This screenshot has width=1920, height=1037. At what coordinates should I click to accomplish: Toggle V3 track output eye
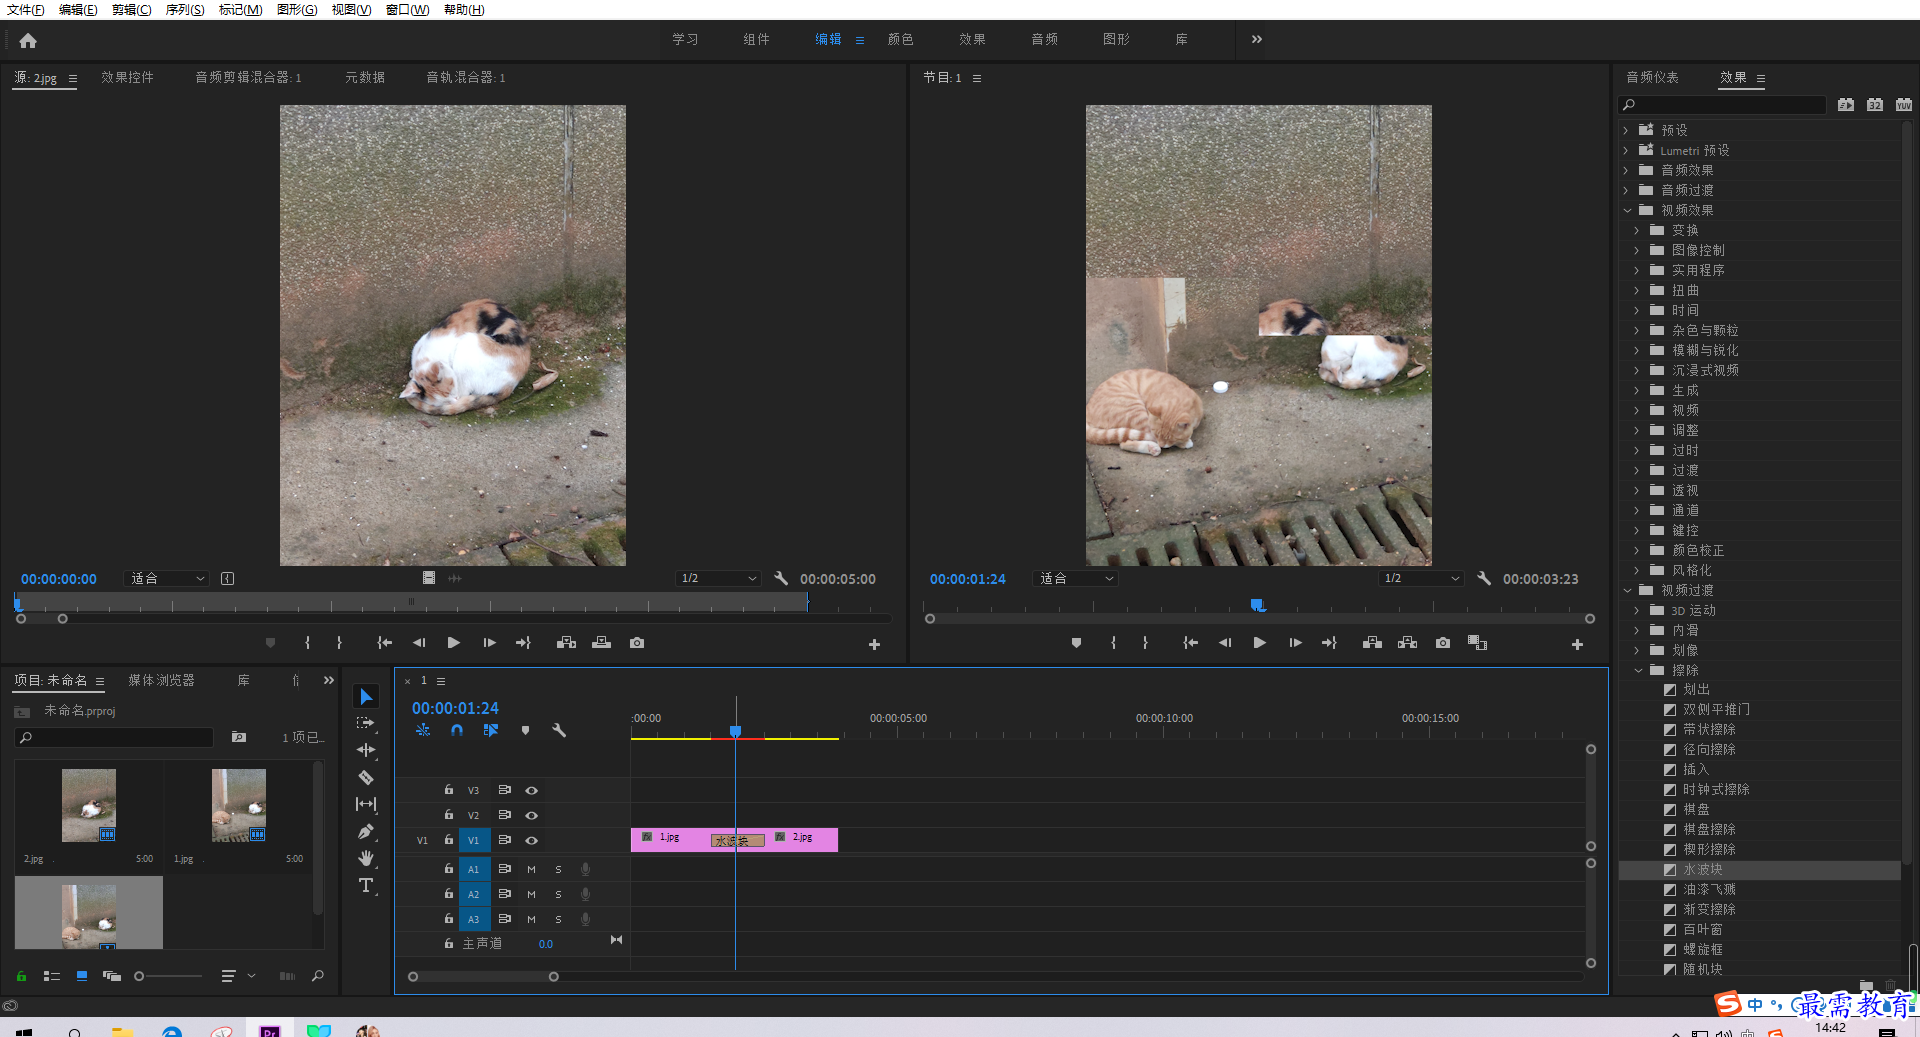tap(532, 790)
